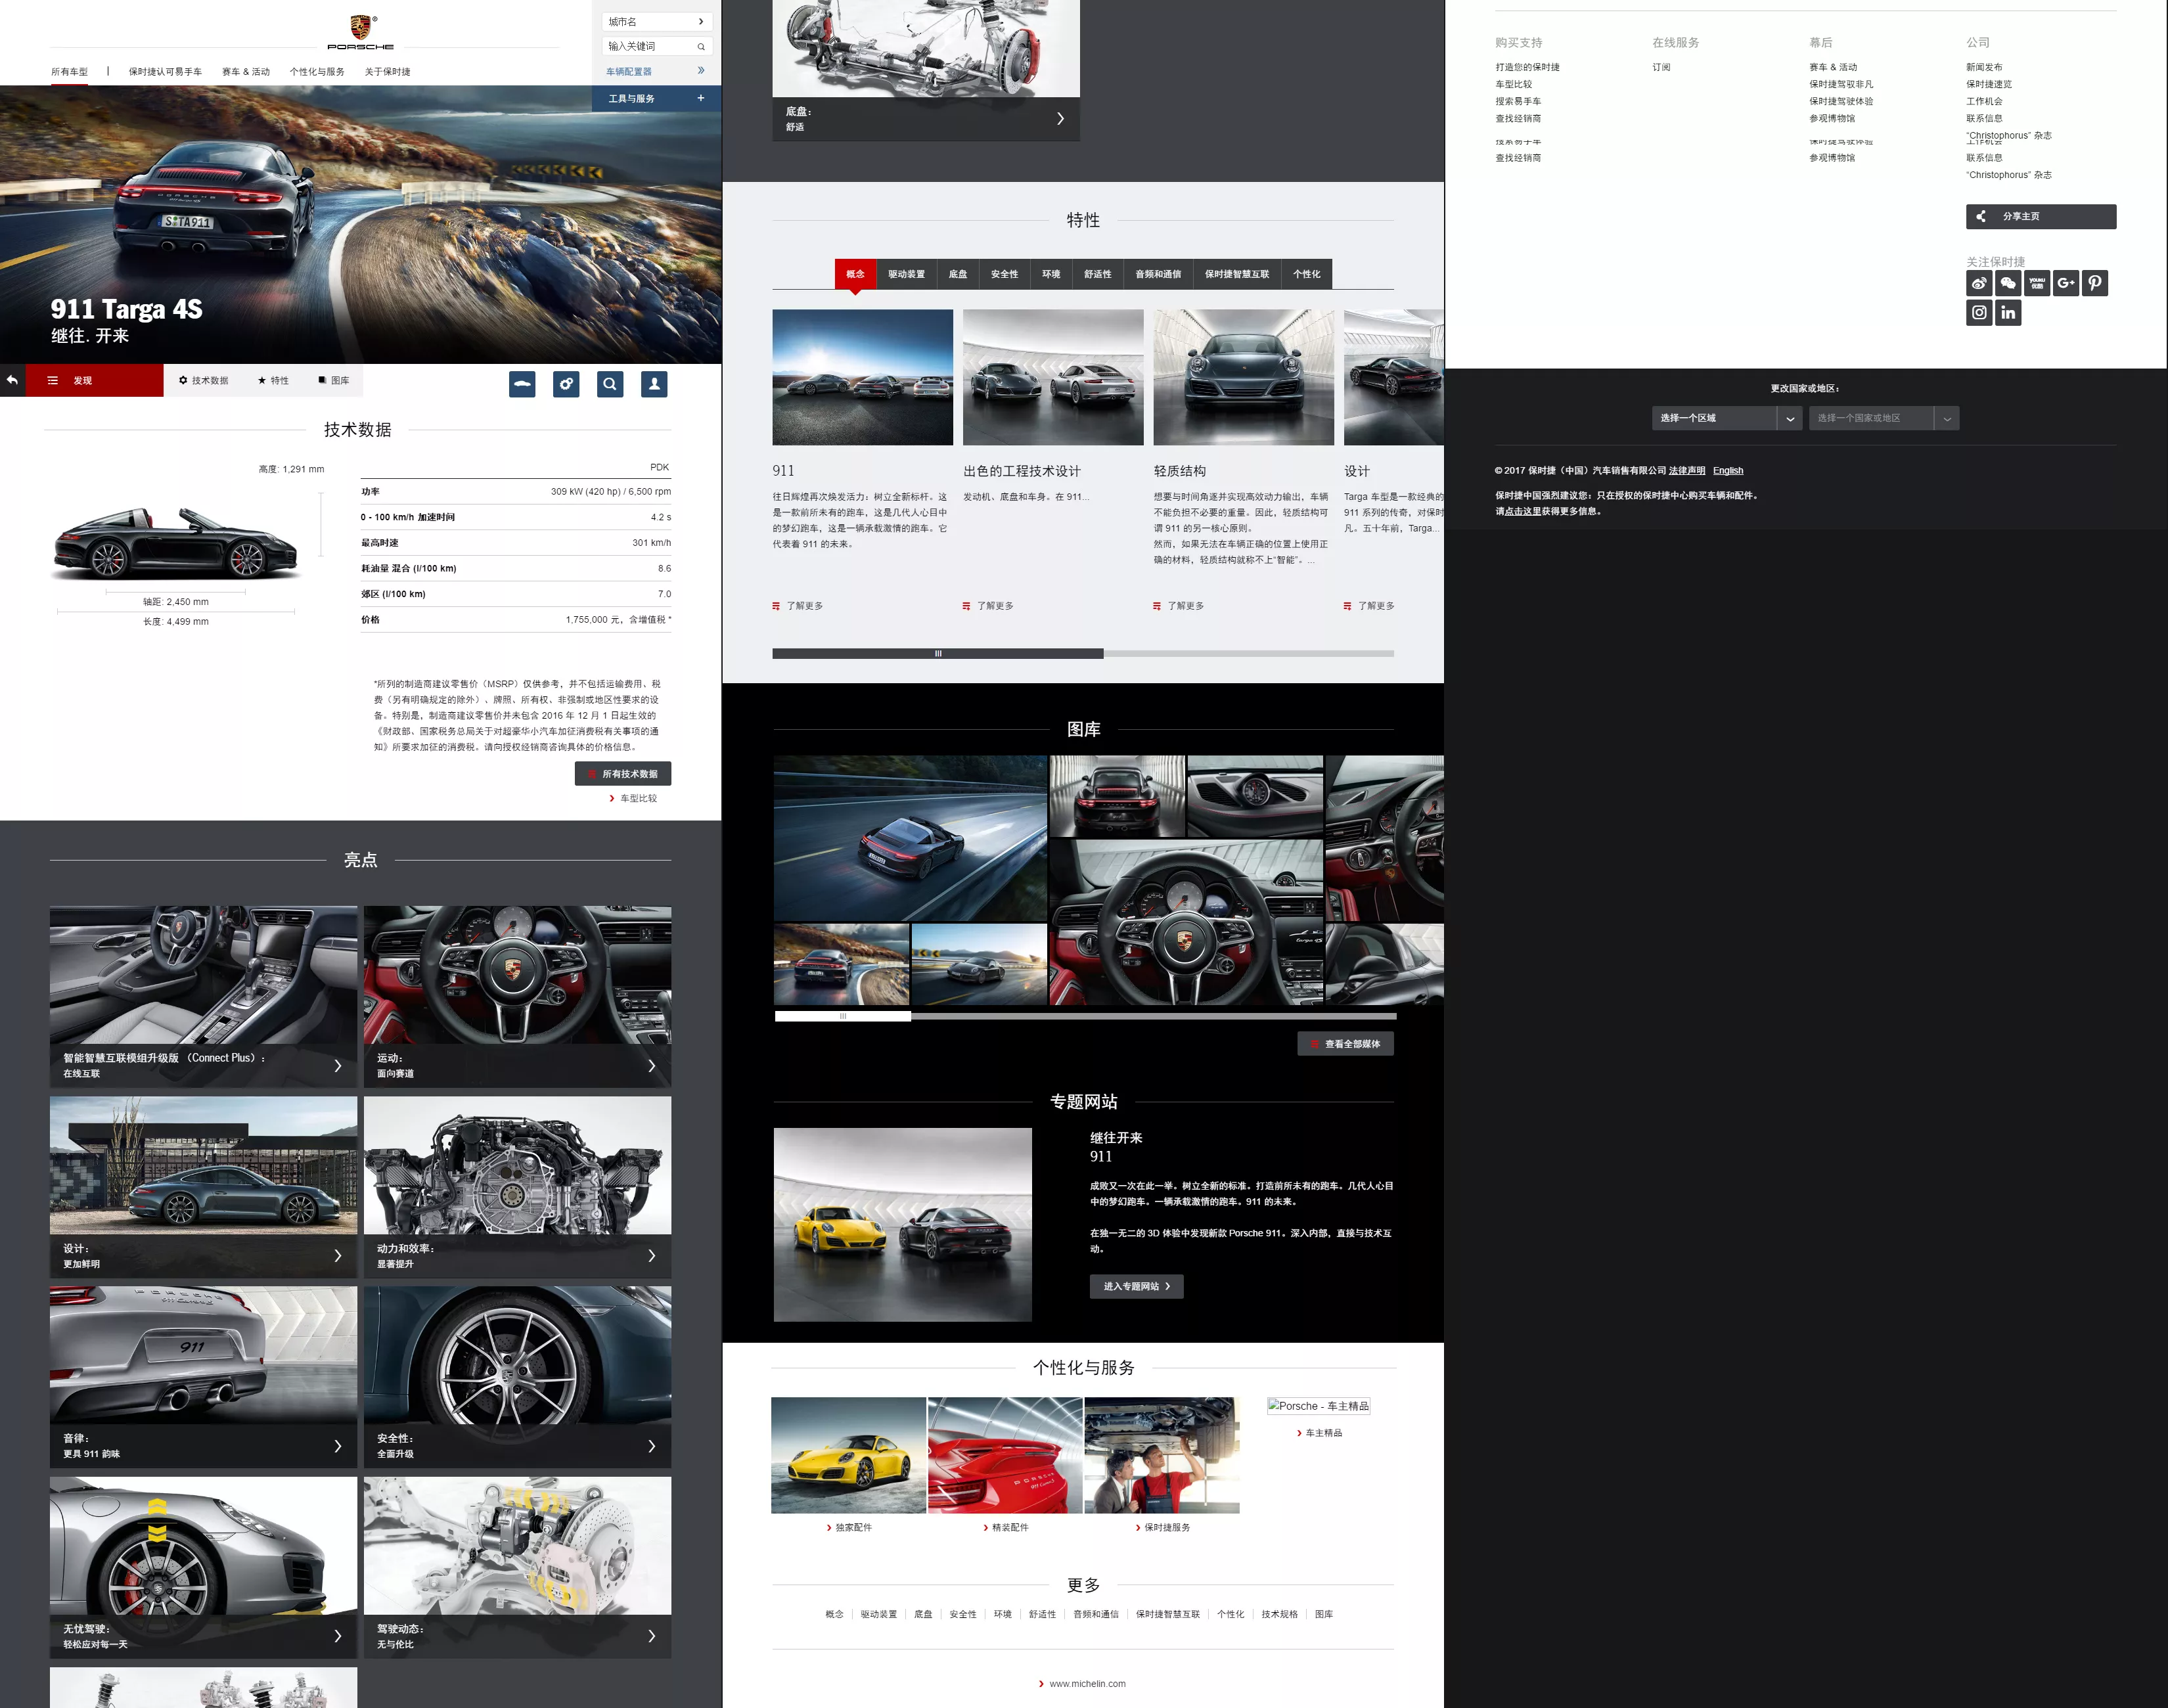
Task: Select the 驱动装置 features tab
Action: click(907, 274)
